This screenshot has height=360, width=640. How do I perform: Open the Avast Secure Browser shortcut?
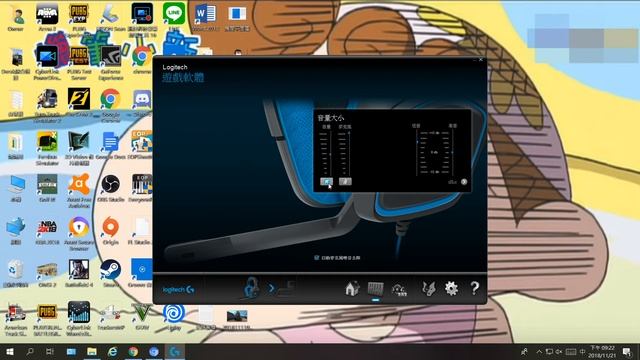(x=79, y=233)
